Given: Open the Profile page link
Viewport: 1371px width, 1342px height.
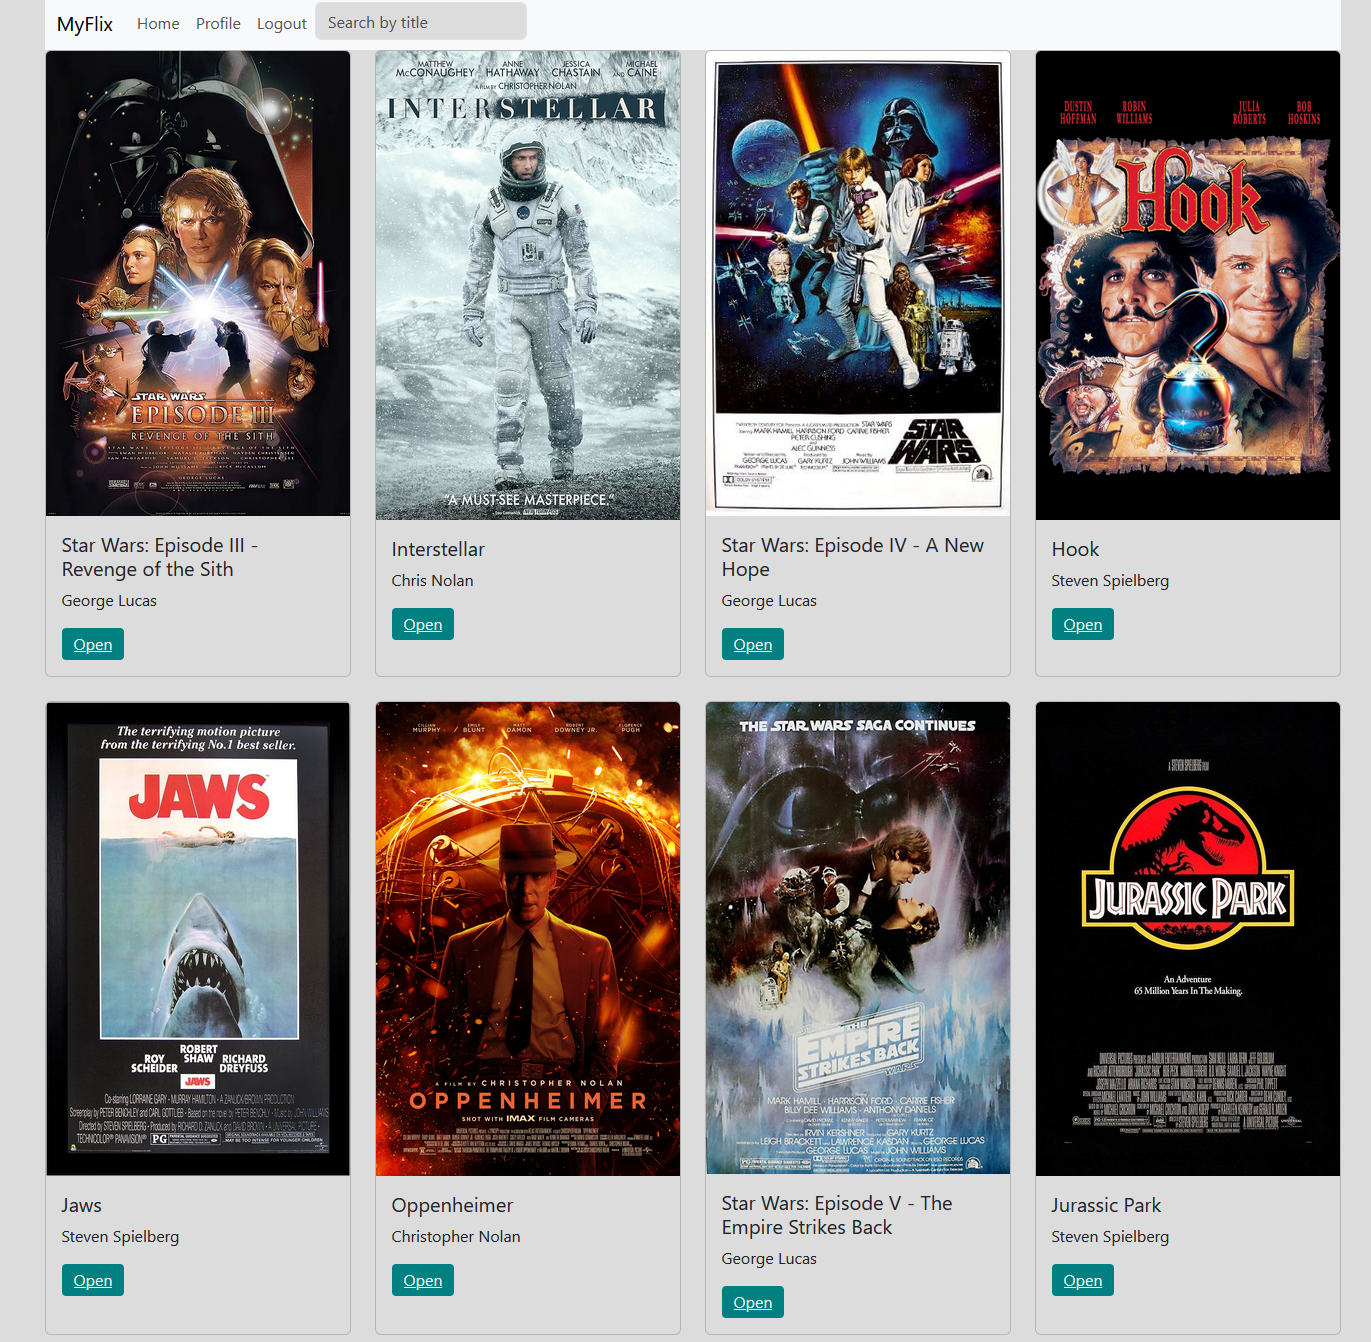Looking at the screenshot, I should coord(218,24).
